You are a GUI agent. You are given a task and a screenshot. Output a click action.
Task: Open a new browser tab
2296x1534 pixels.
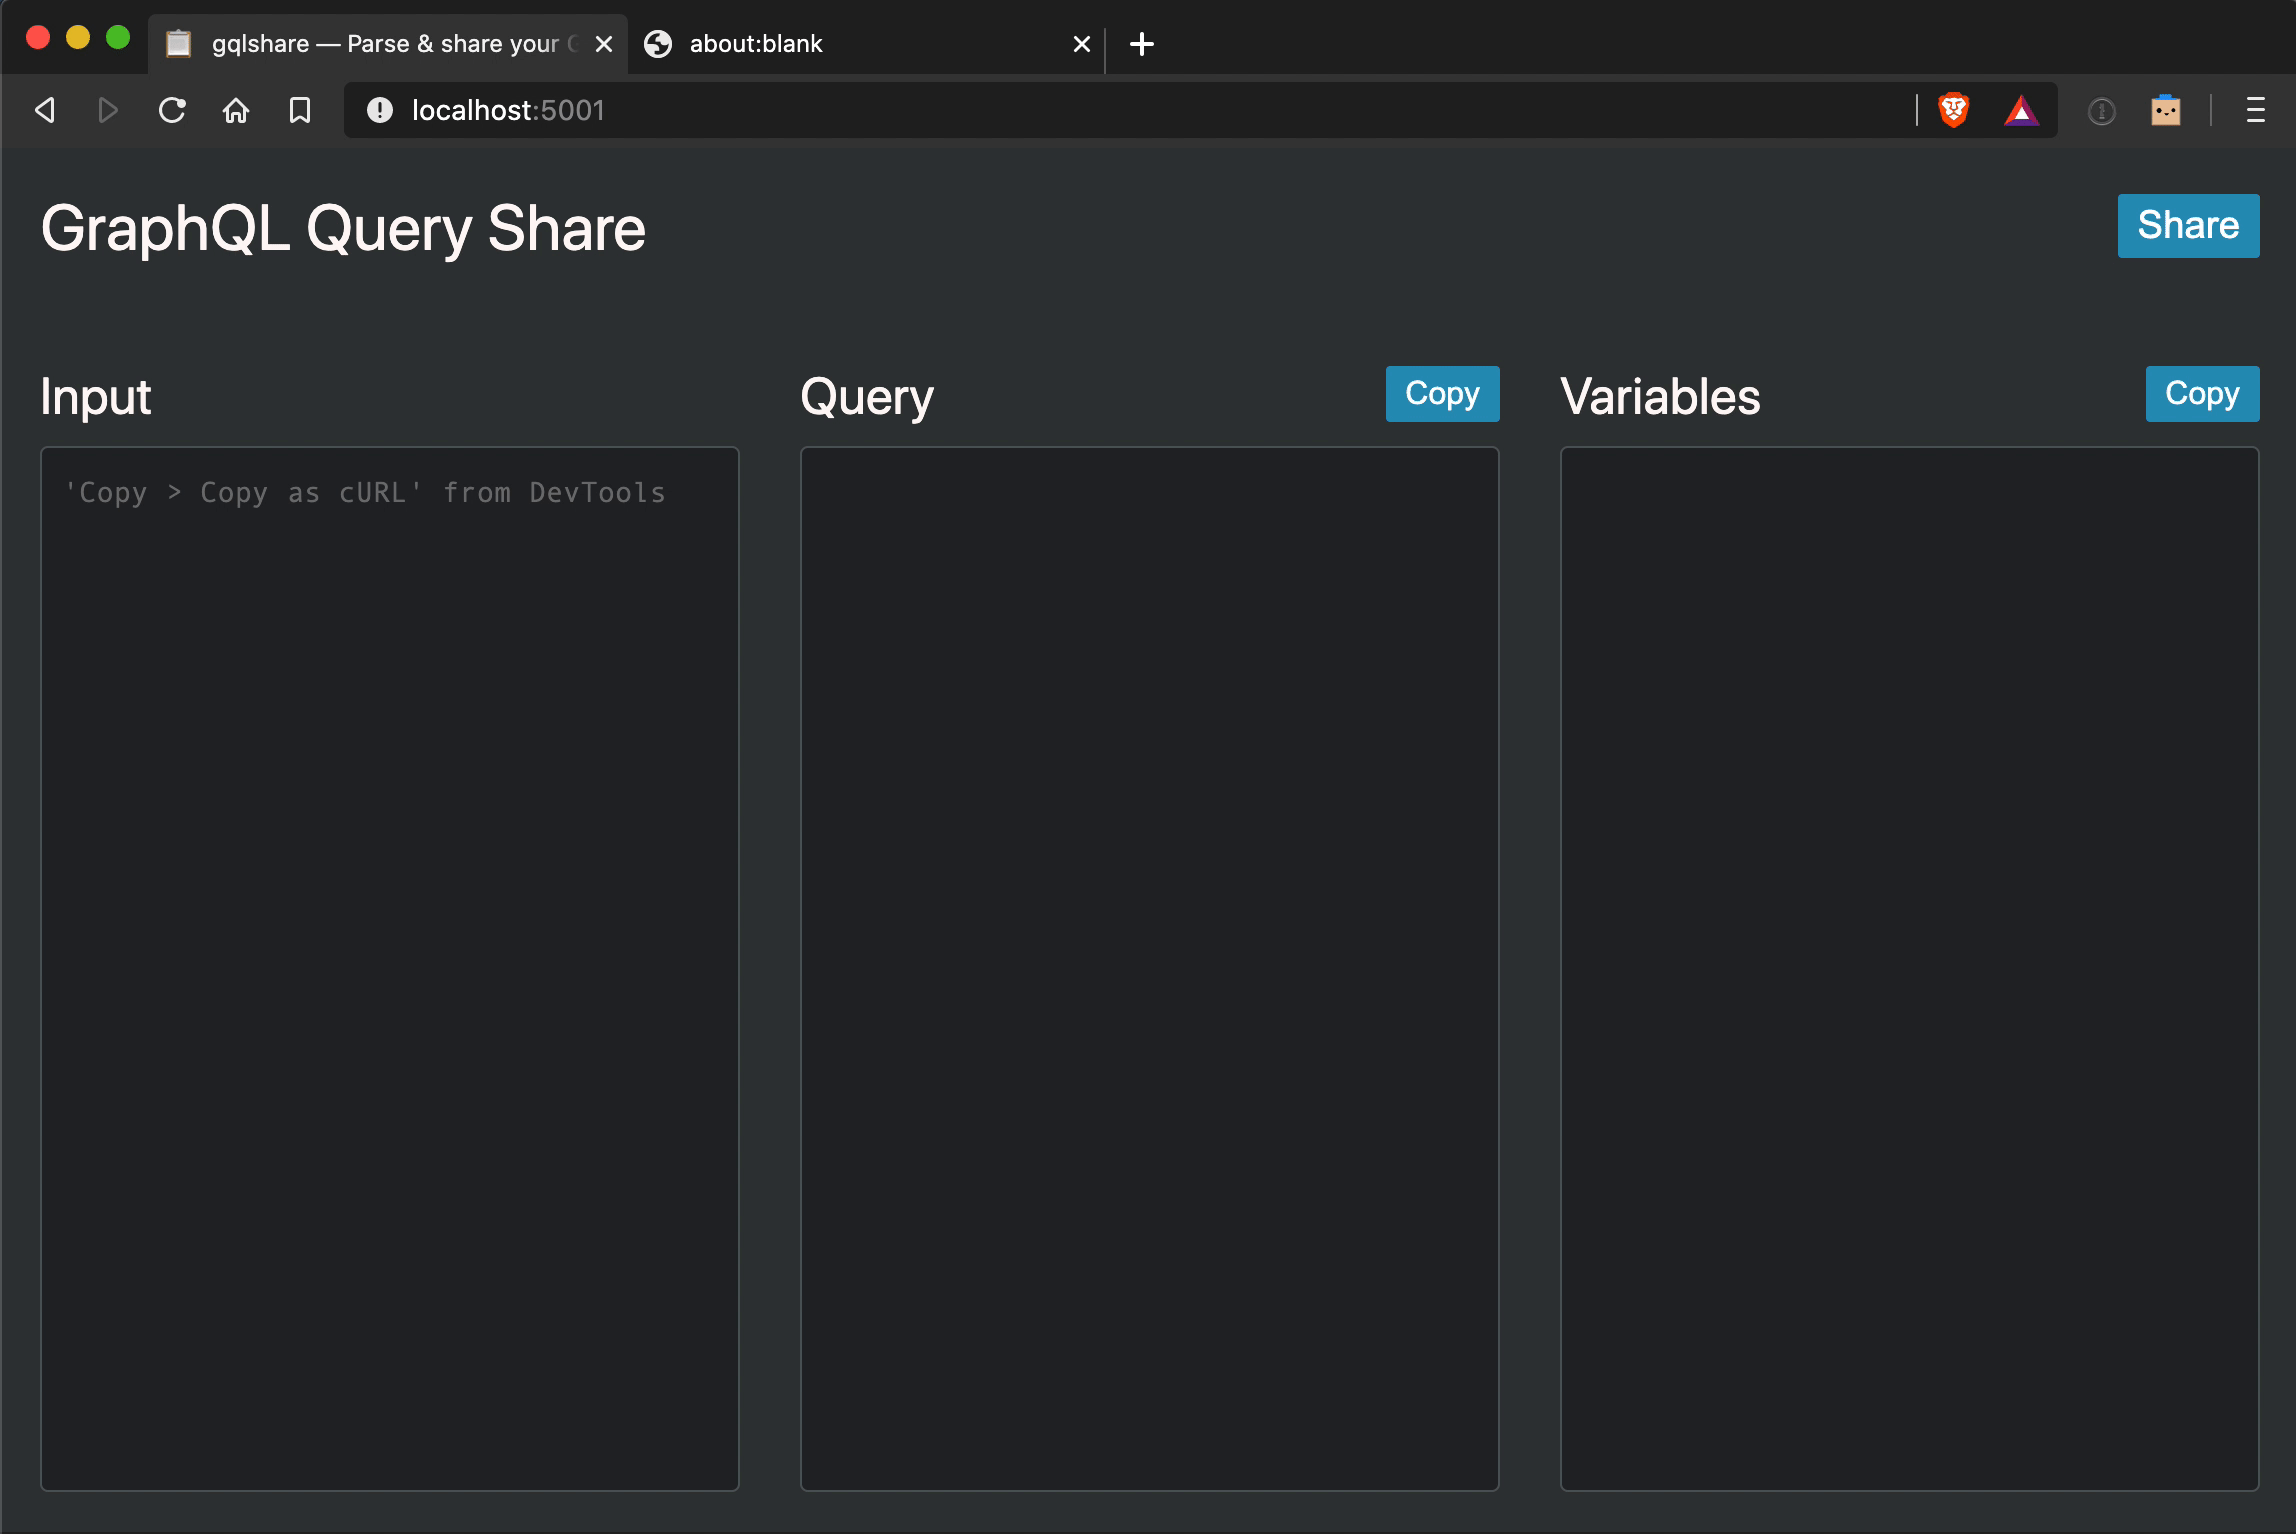(1141, 44)
